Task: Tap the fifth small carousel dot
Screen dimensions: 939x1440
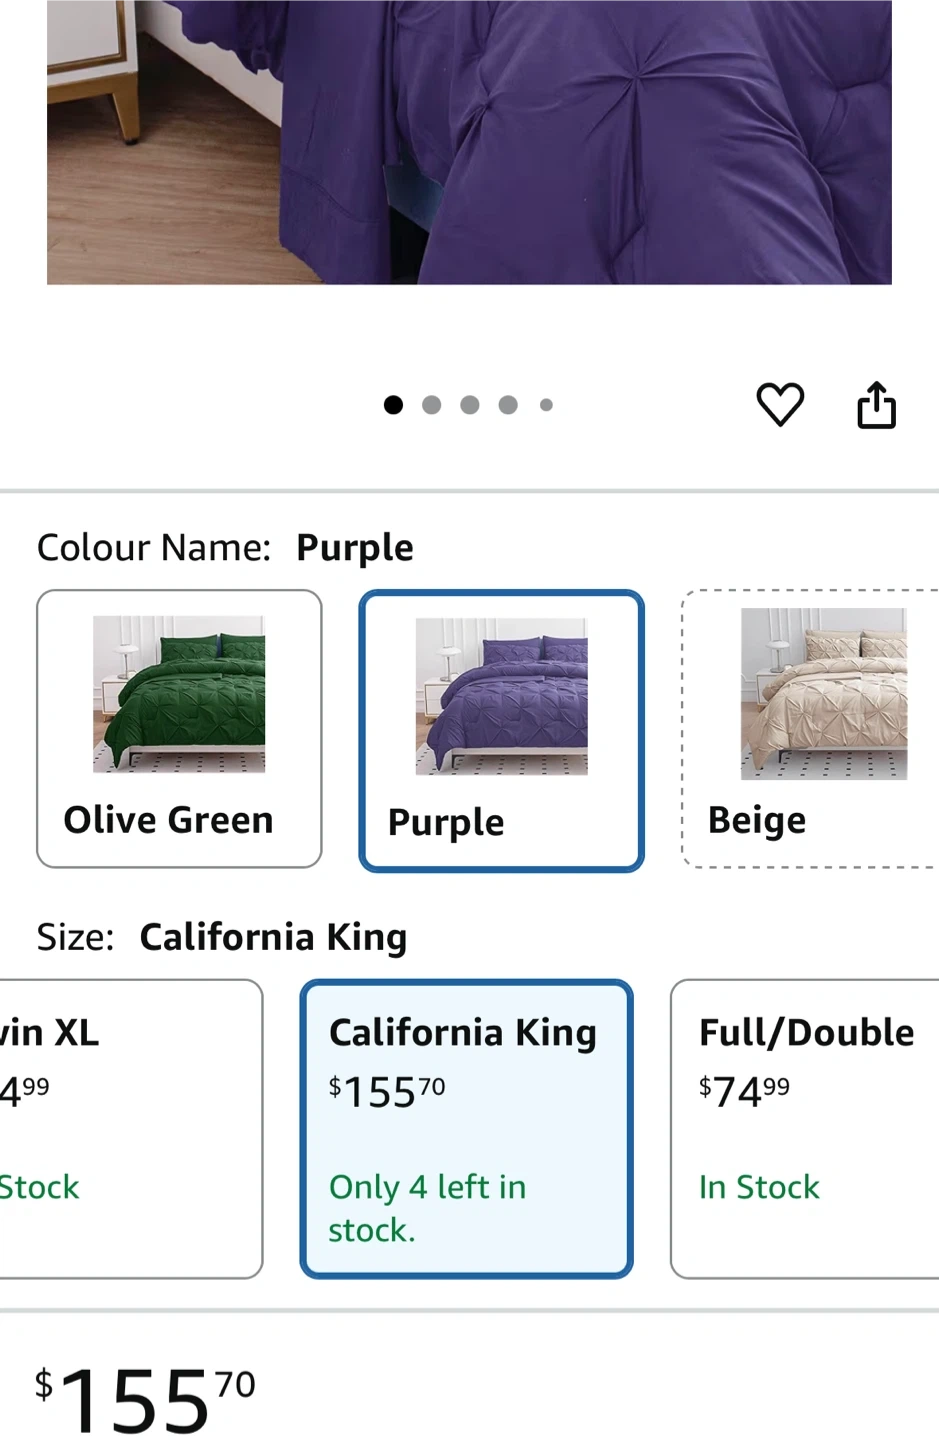Action: tap(546, 405)
